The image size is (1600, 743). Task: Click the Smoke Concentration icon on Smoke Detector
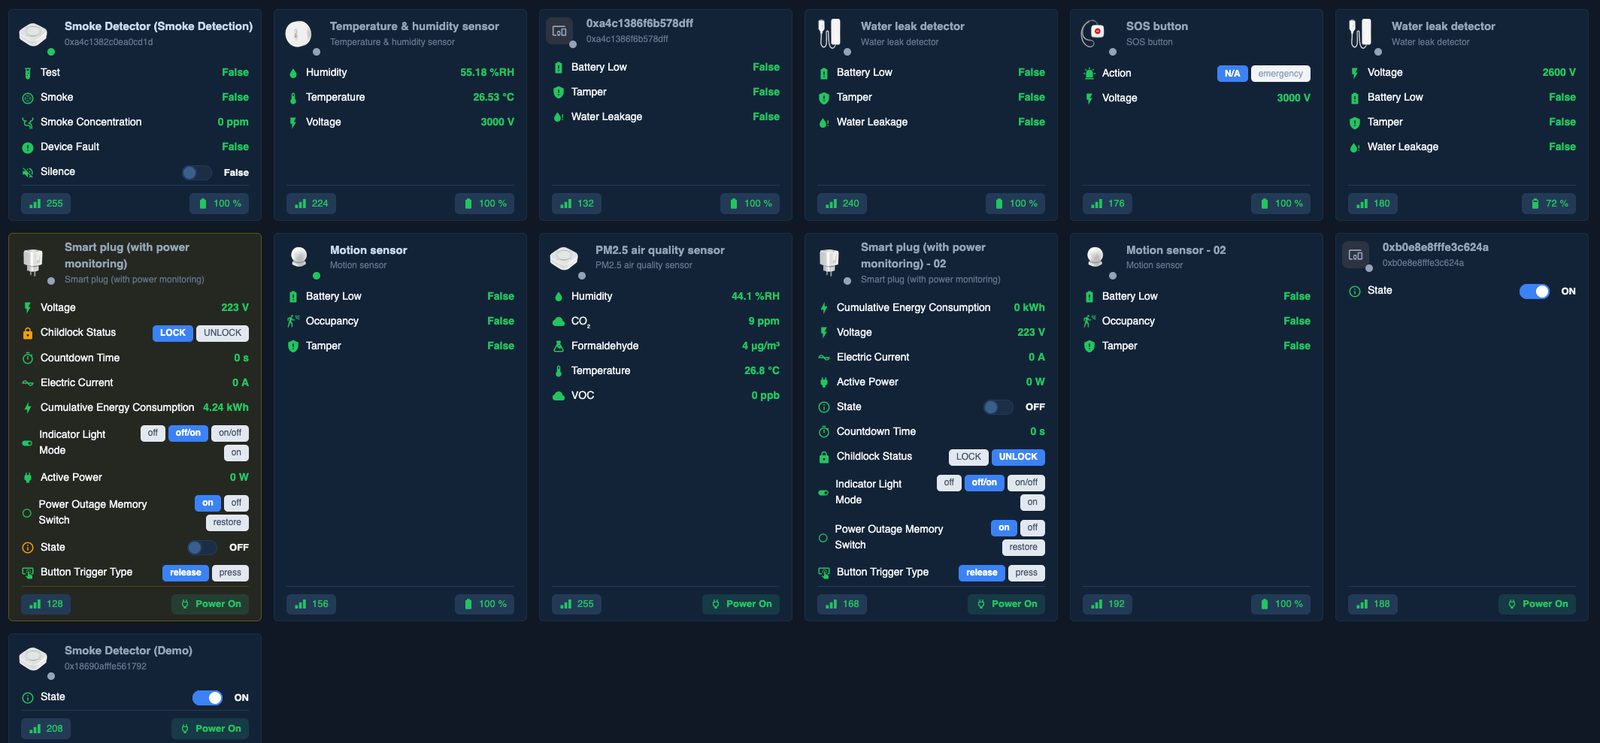28,122
